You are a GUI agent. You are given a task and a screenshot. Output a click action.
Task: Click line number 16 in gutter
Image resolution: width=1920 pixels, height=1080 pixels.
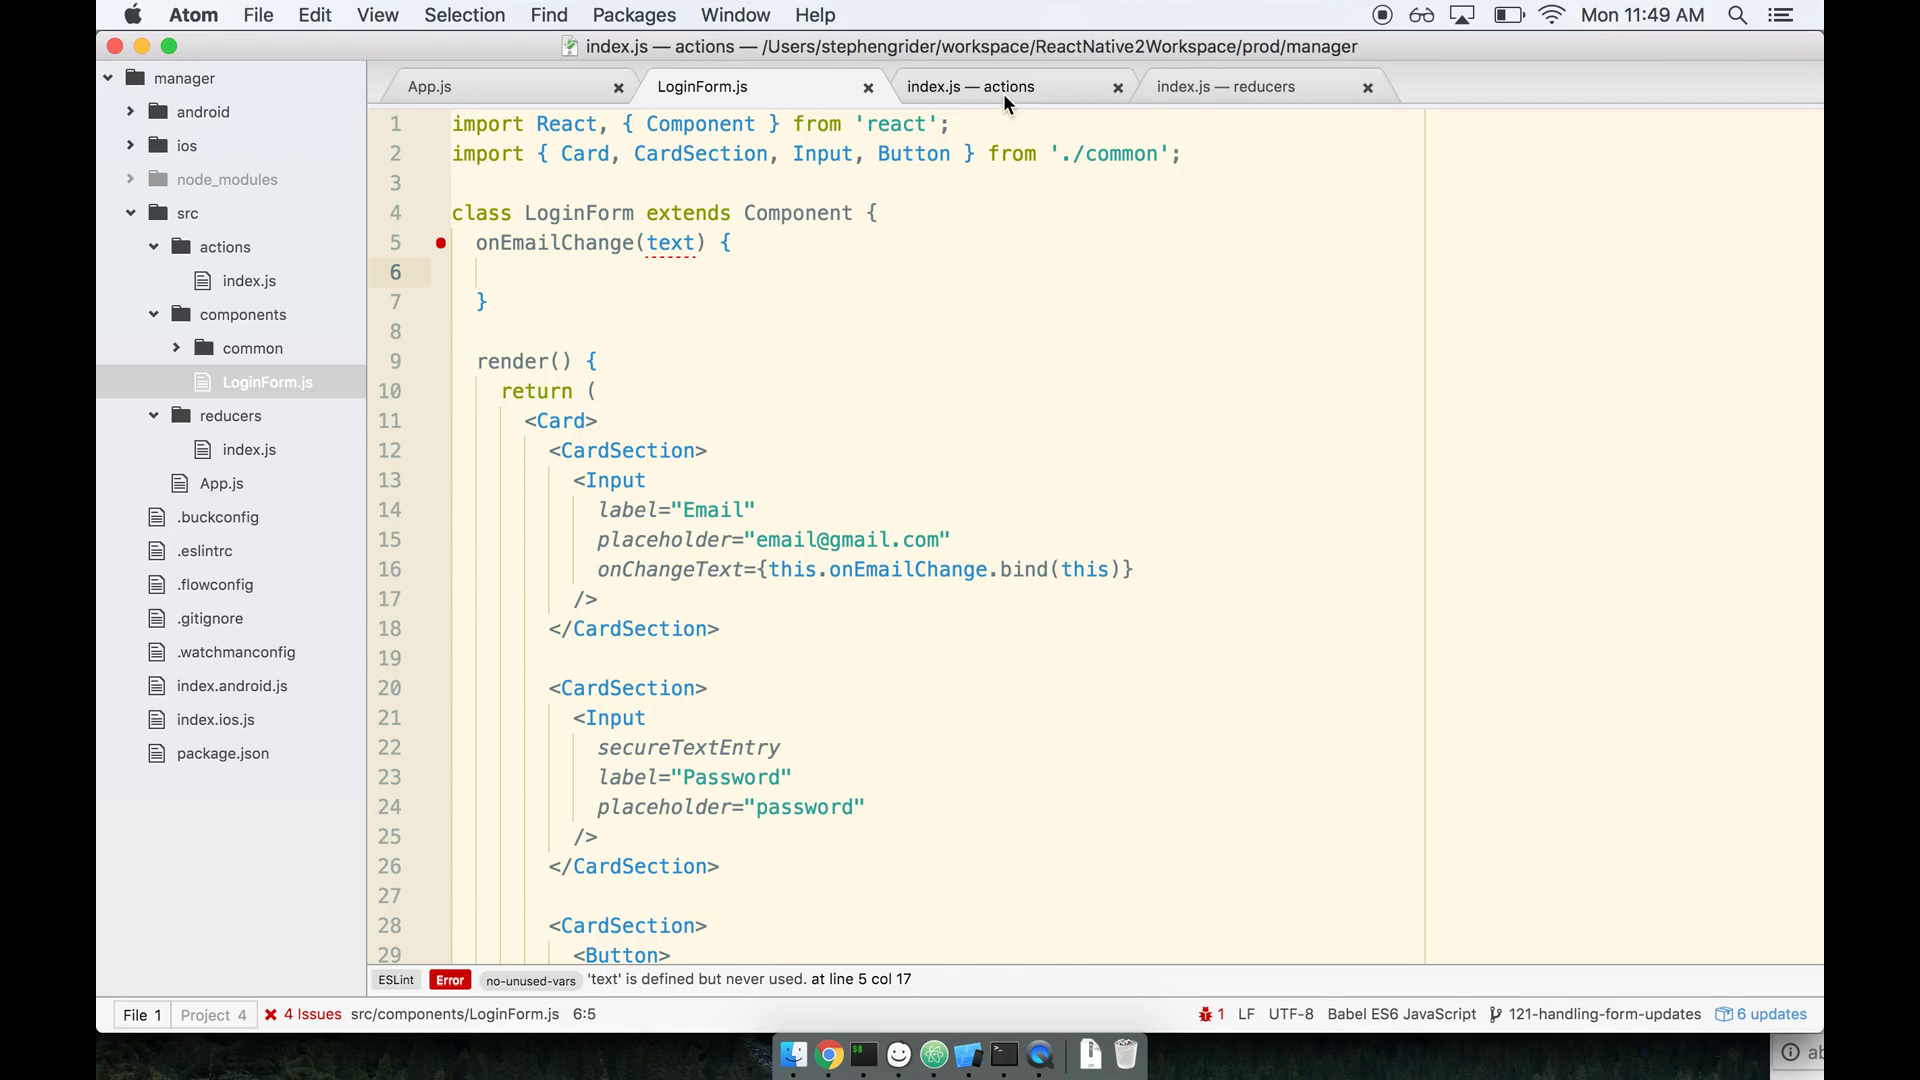click(390, 570)
